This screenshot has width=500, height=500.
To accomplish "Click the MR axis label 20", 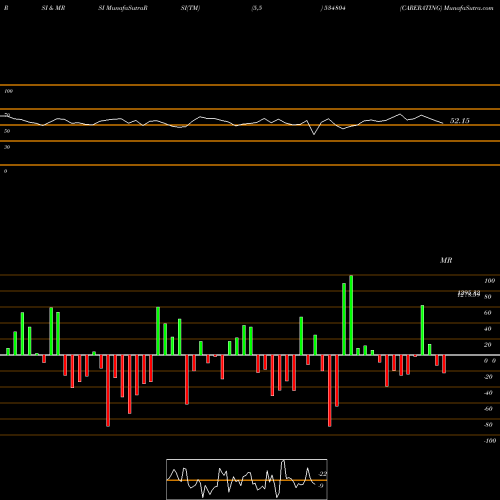I will pos(488,345).
